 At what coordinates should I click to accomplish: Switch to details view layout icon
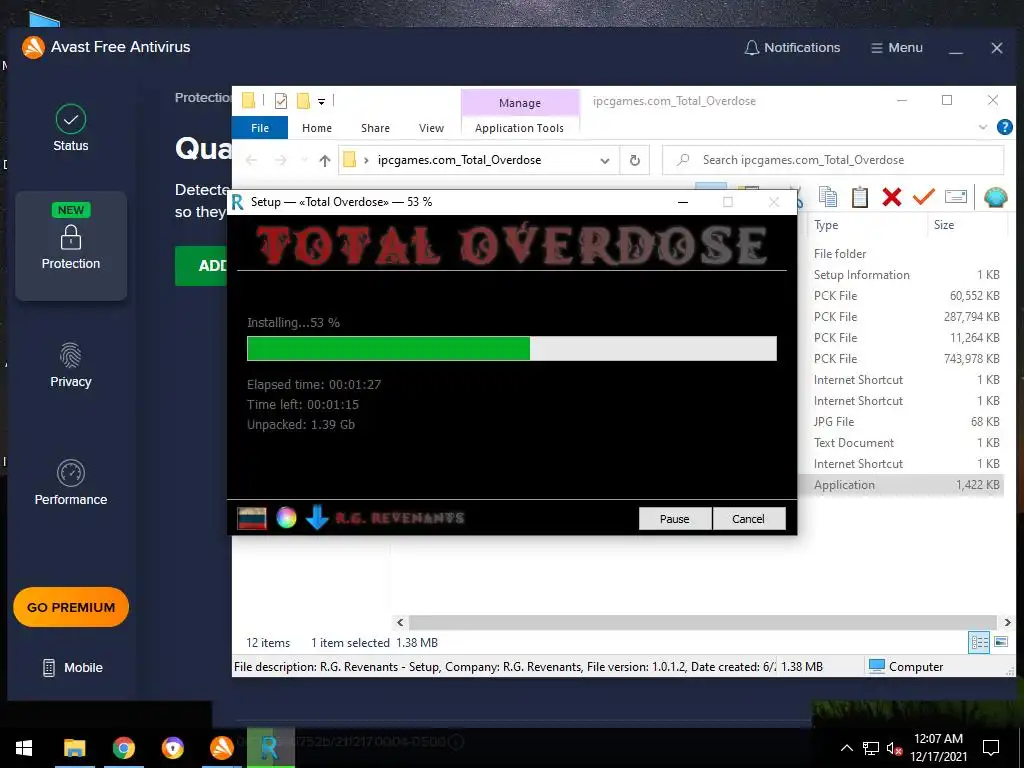(x=979, y=642)
